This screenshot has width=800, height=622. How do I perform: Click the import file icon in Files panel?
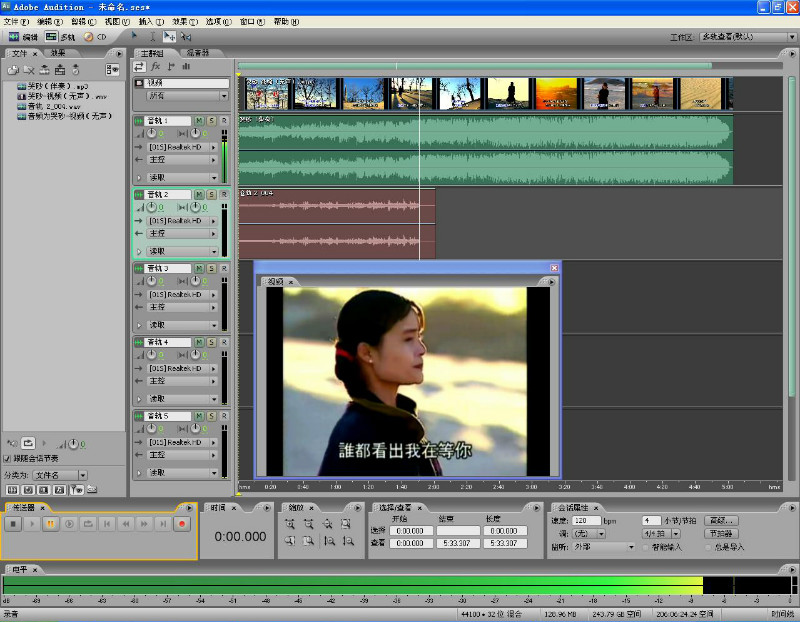[x=13, y=70]
